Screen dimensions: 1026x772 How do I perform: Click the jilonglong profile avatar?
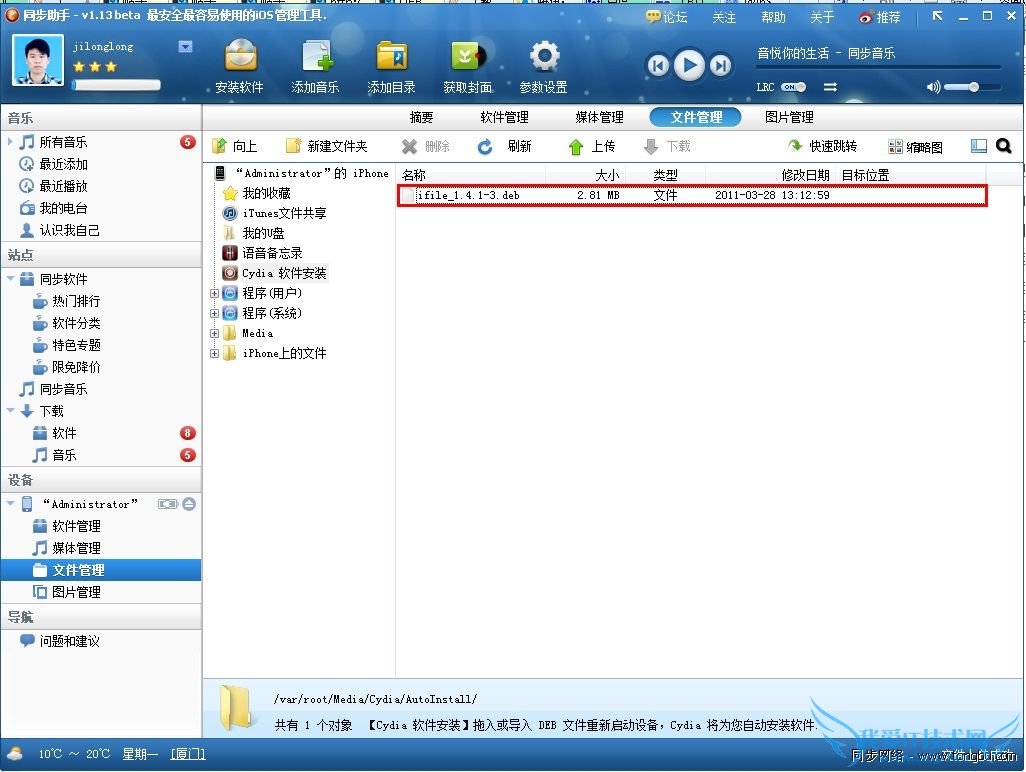coord(38,60)
